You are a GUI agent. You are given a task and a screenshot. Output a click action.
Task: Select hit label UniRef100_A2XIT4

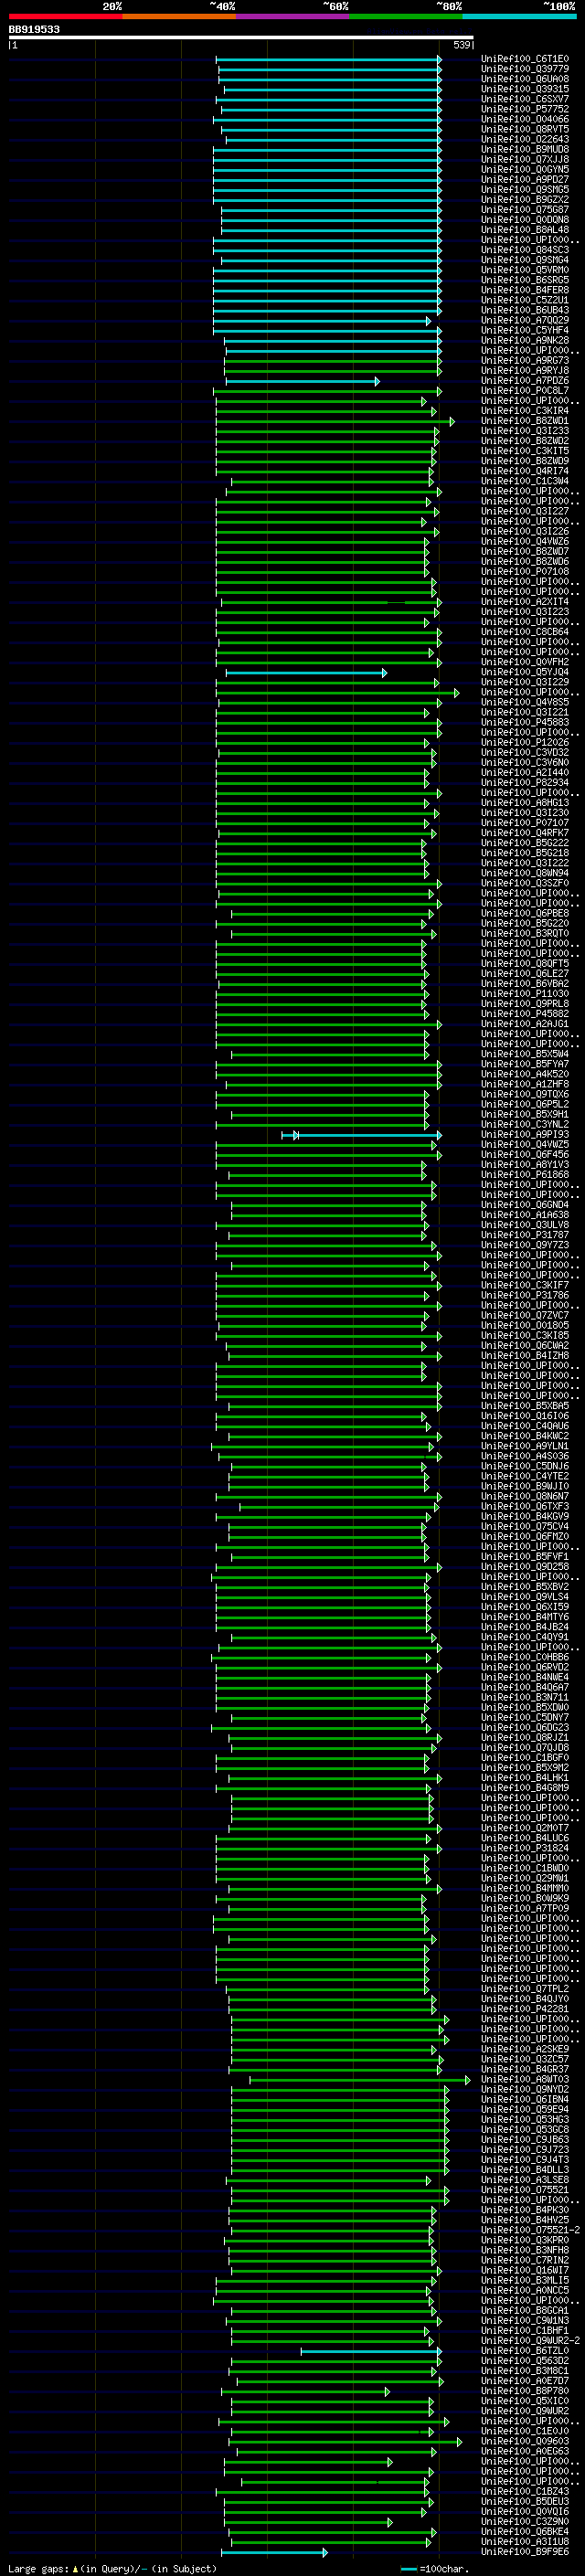tap(525, 601)
